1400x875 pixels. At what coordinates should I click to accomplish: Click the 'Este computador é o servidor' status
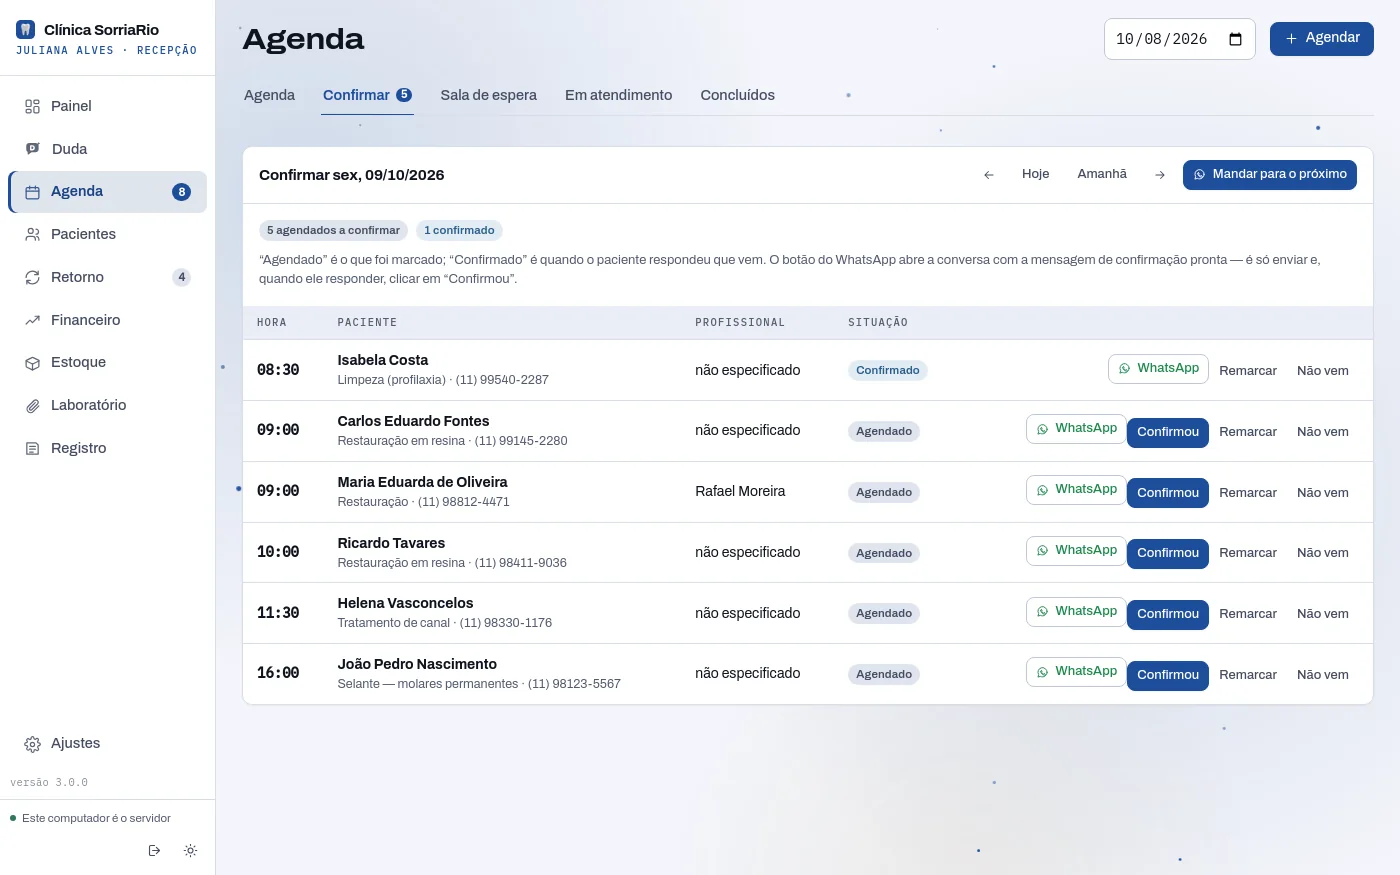91,818
